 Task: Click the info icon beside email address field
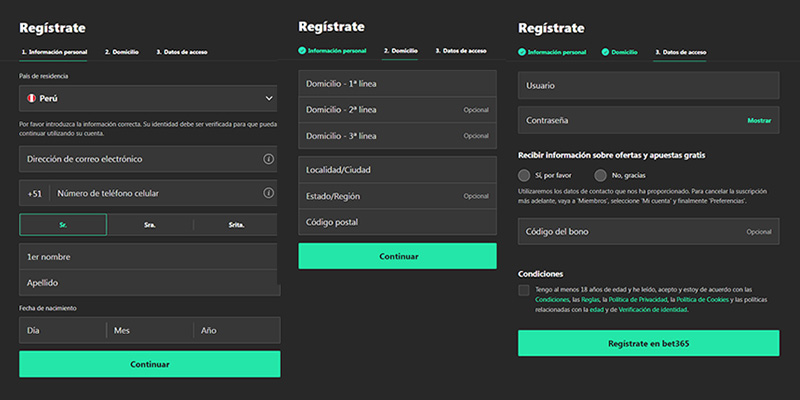pos(268,159)
